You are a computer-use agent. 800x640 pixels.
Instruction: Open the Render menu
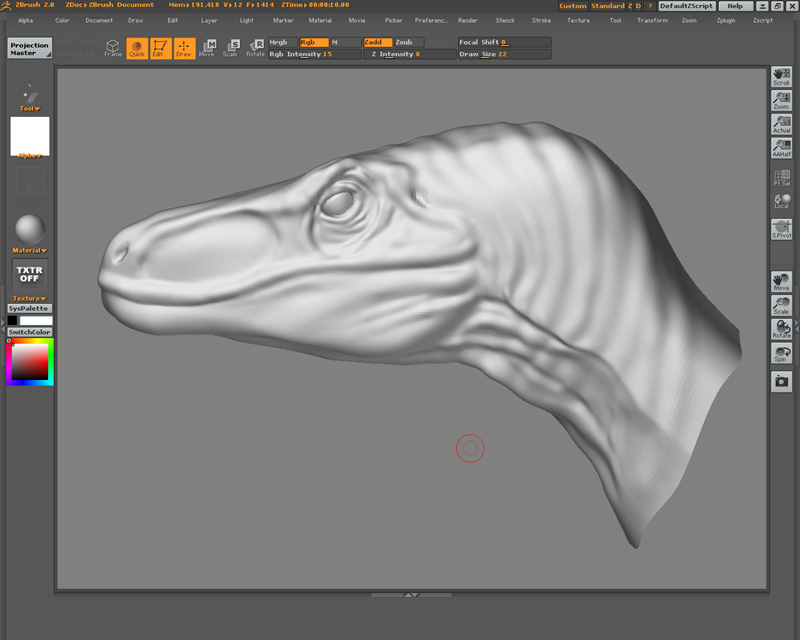coord(467,20)
